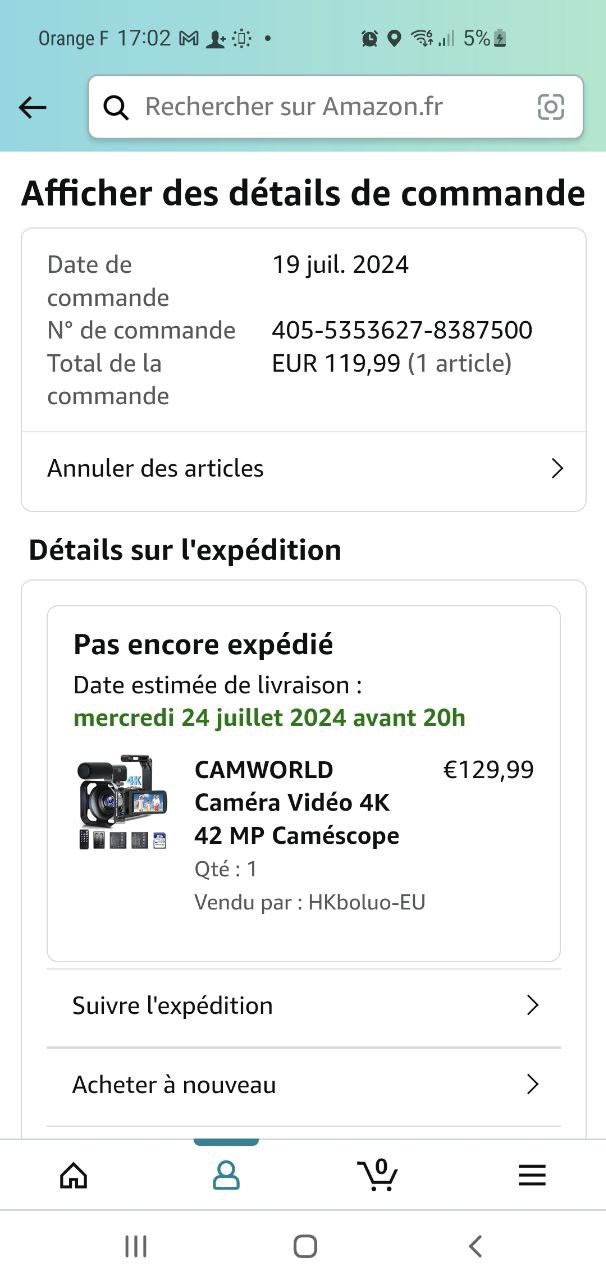The width and height of the screenshot is (606, 1280).
Task: Open CAMWORLD Caméra Vidéo 4K product link
Action: point(297,802)
